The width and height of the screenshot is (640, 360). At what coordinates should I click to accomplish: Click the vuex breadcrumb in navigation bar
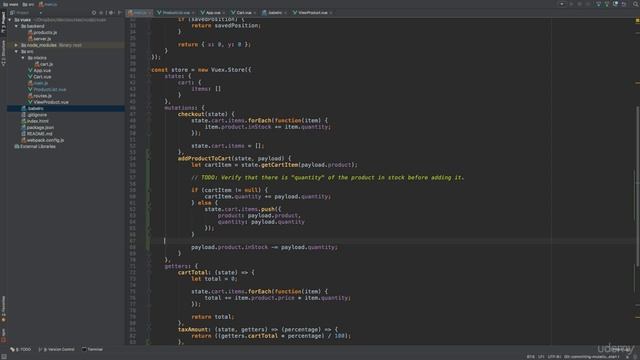tap(11, 4)
